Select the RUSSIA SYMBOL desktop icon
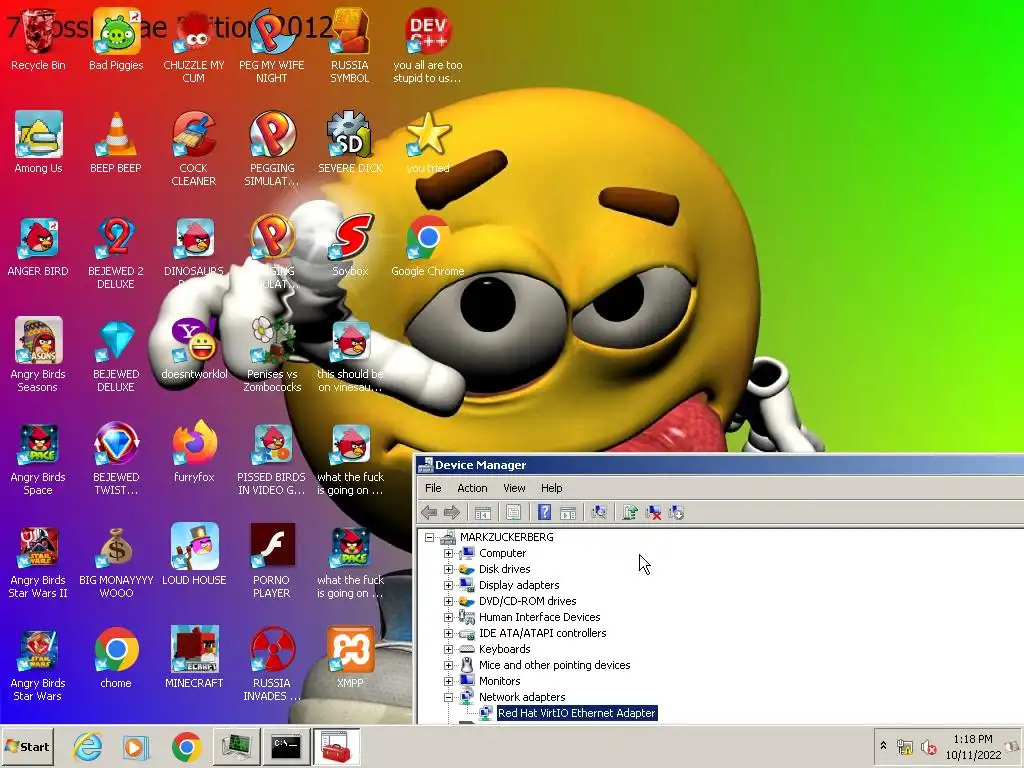The image size is (1024, 768). pos(350,47)
